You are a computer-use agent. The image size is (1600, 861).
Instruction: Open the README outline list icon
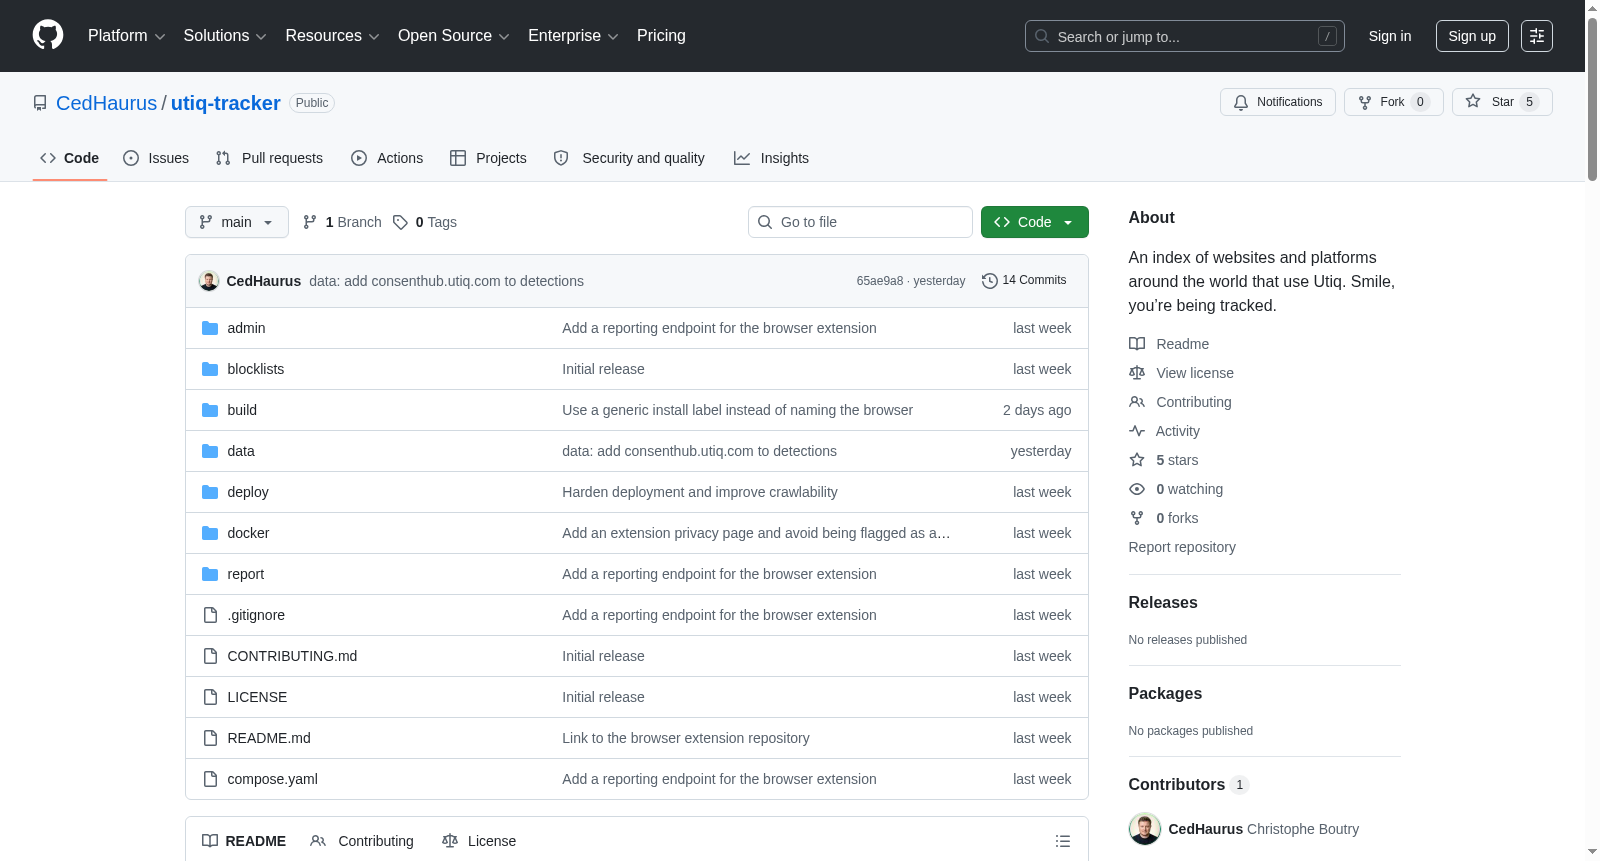1063,841
